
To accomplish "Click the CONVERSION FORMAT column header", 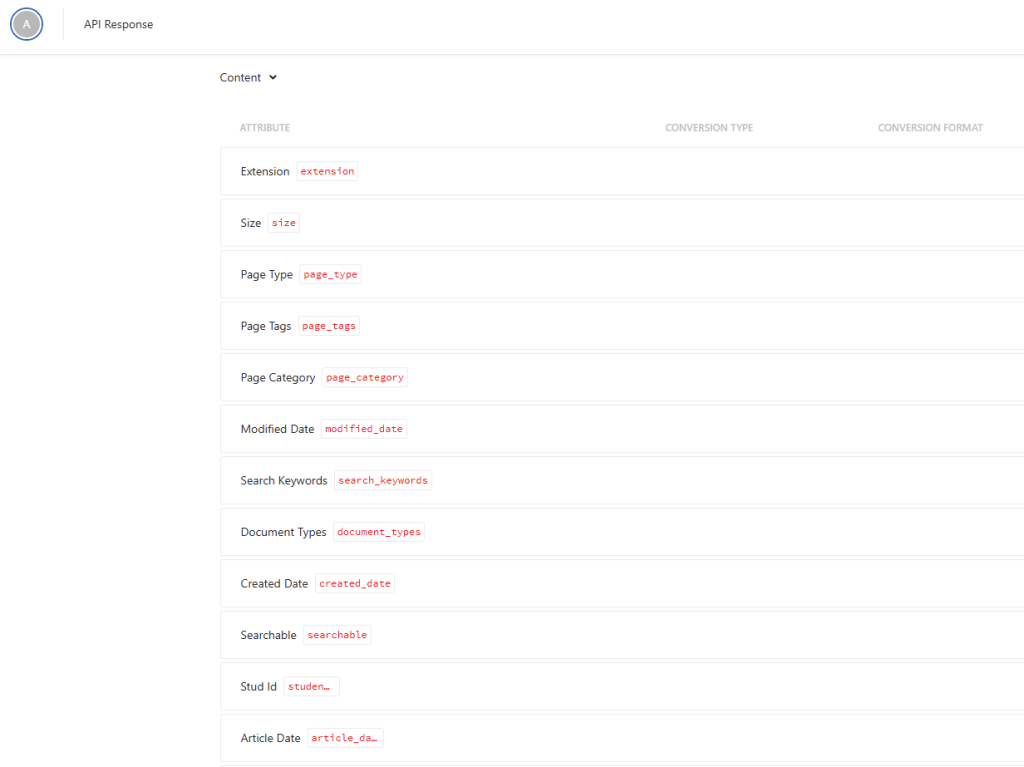I will coord(930,127).
